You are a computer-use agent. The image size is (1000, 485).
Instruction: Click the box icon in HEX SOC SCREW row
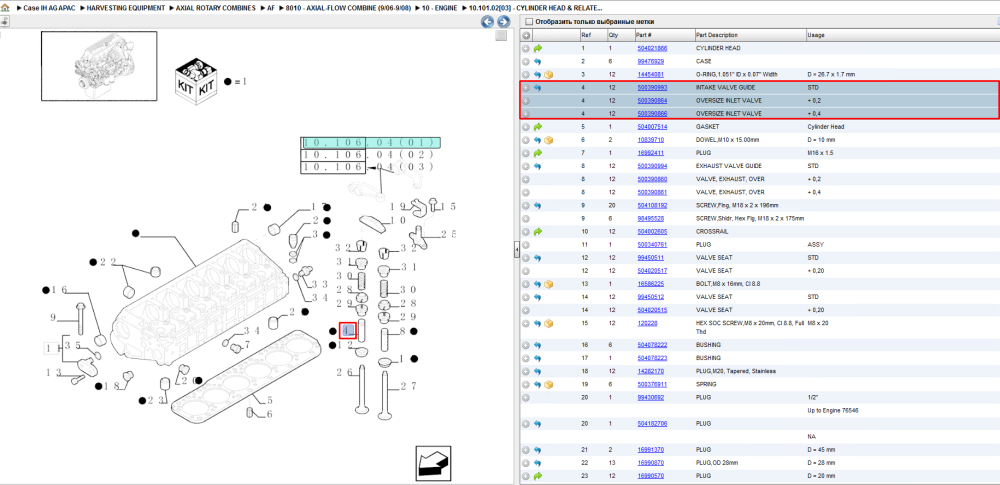coord(548,324)
